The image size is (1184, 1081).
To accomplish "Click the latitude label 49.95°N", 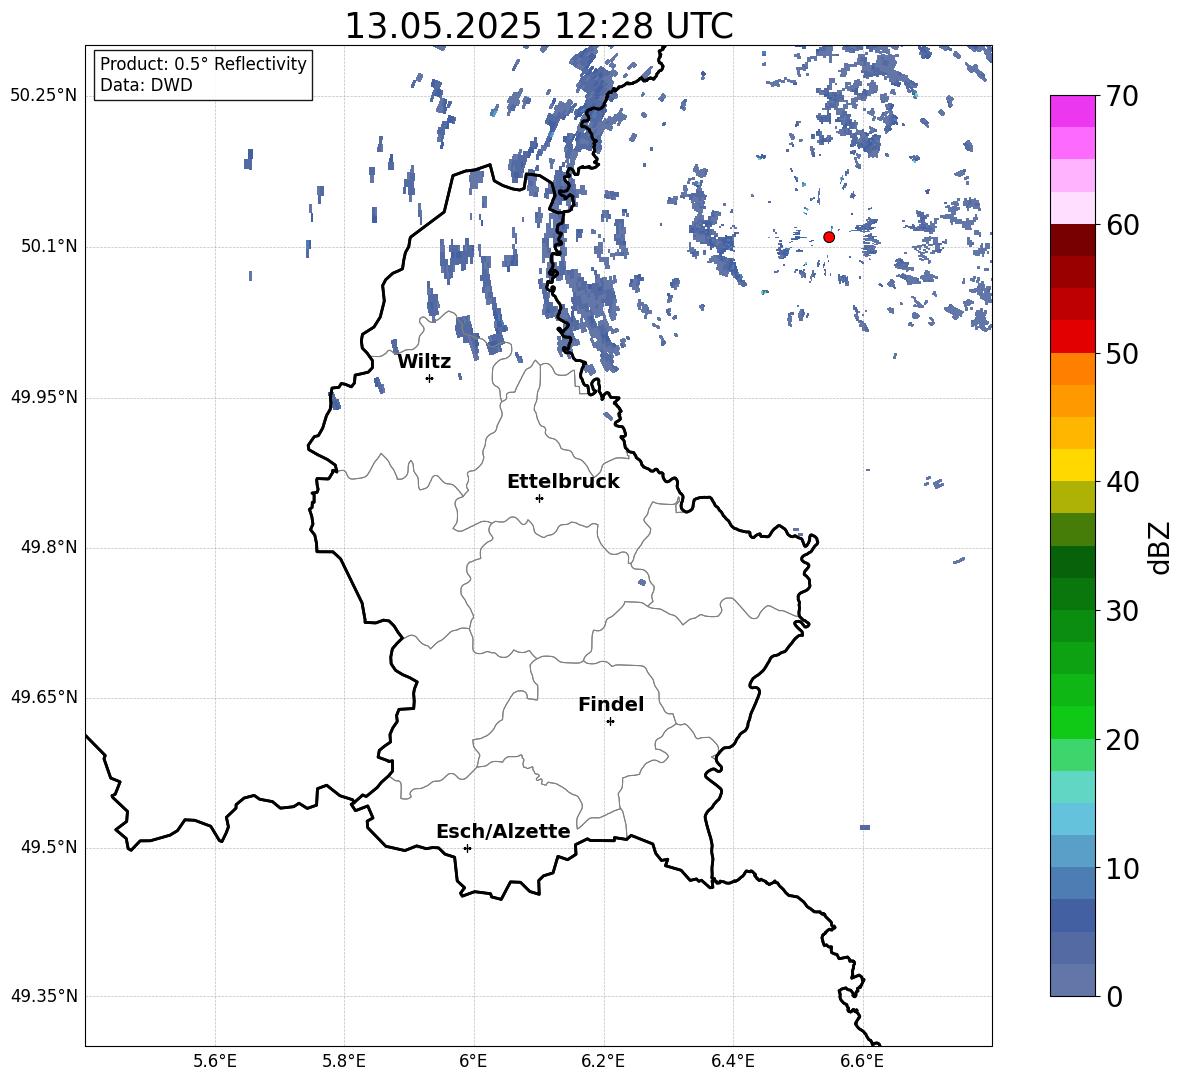I will [44, 397].
